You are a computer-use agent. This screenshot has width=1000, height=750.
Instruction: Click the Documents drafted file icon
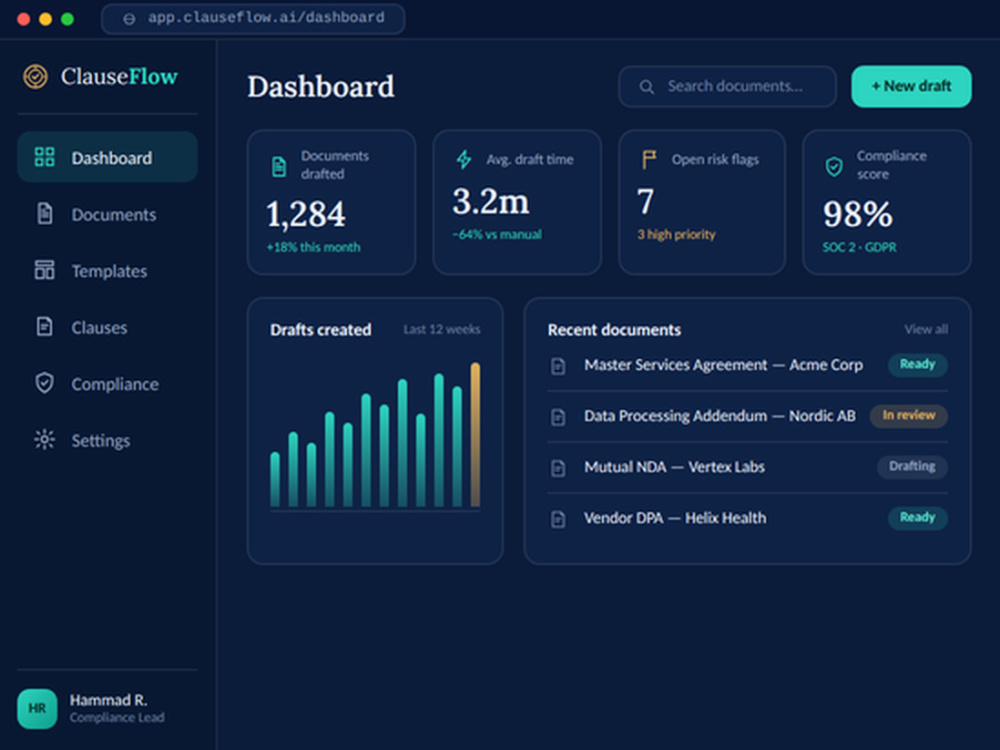point(279,166)
